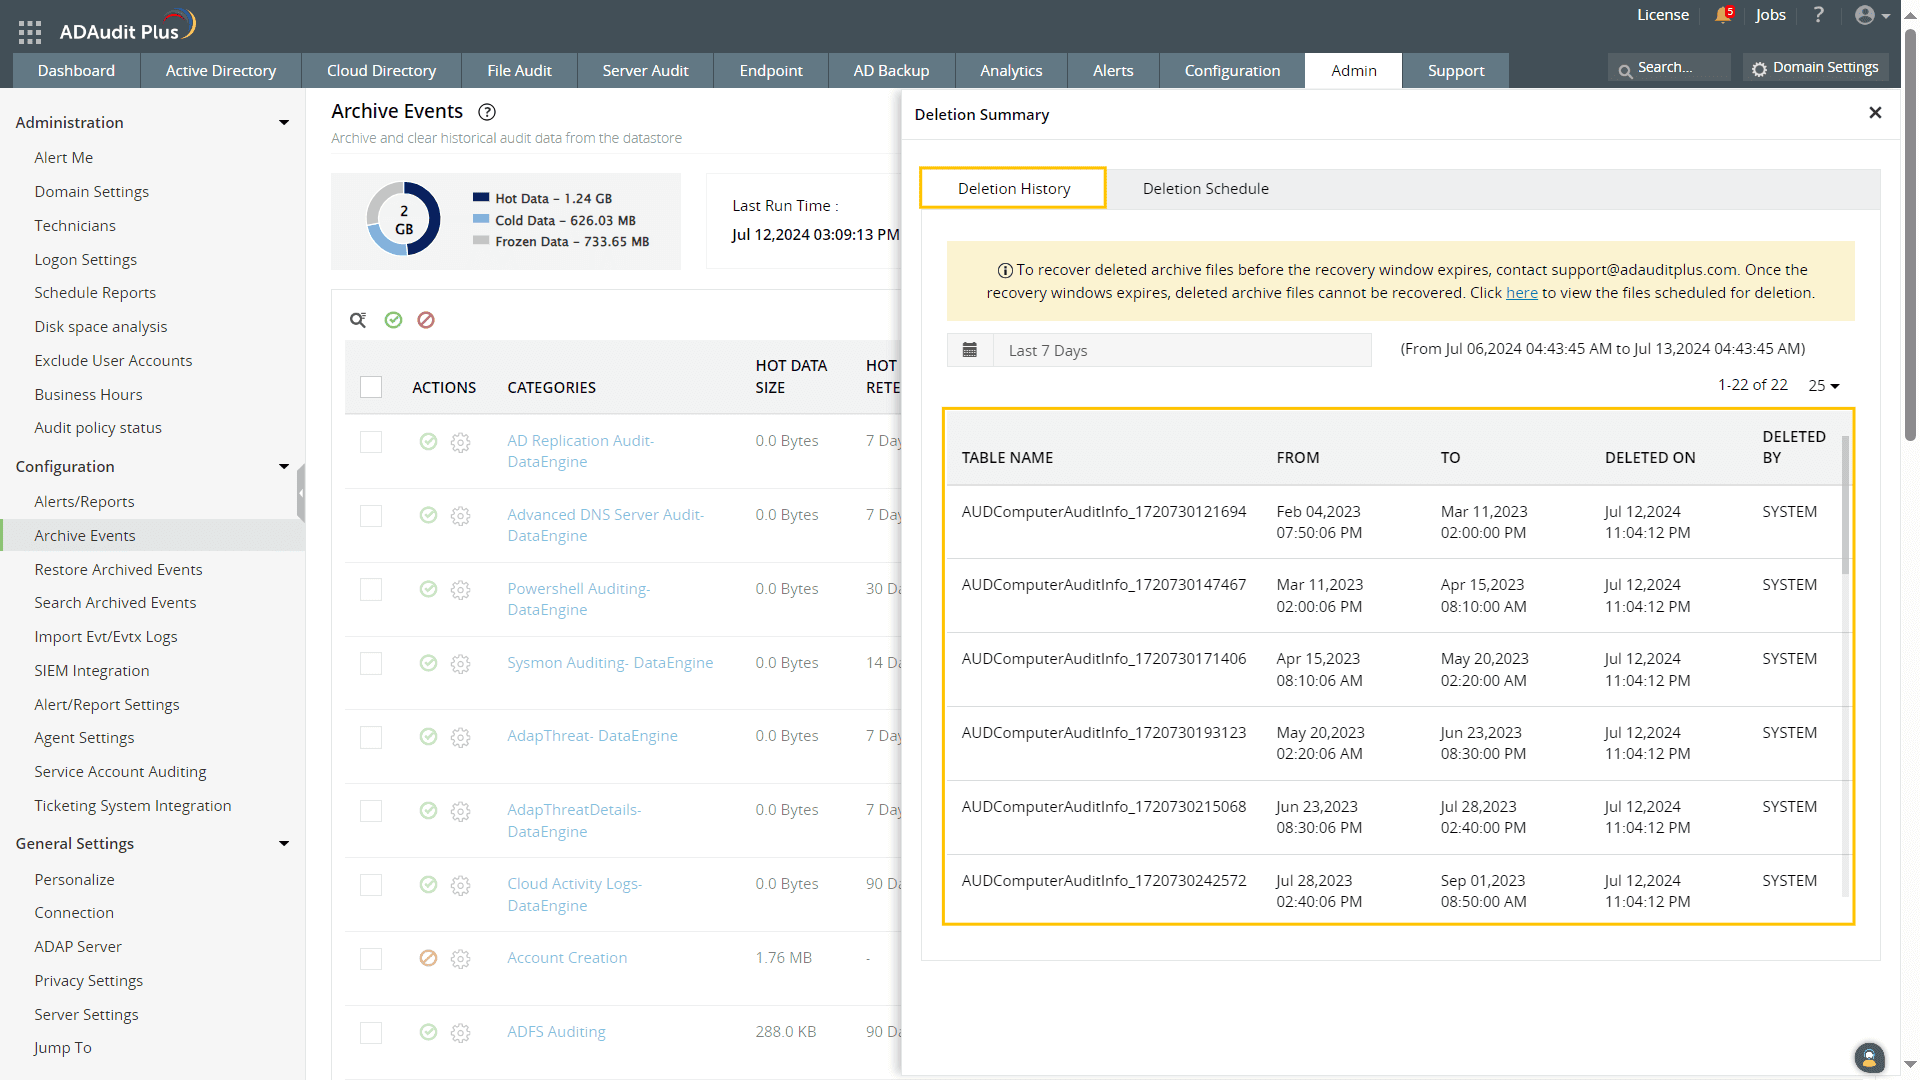This screenshot has width=1920, height=1080.
Task: Click the calendar icon in Deletion History
Action: 969,350
